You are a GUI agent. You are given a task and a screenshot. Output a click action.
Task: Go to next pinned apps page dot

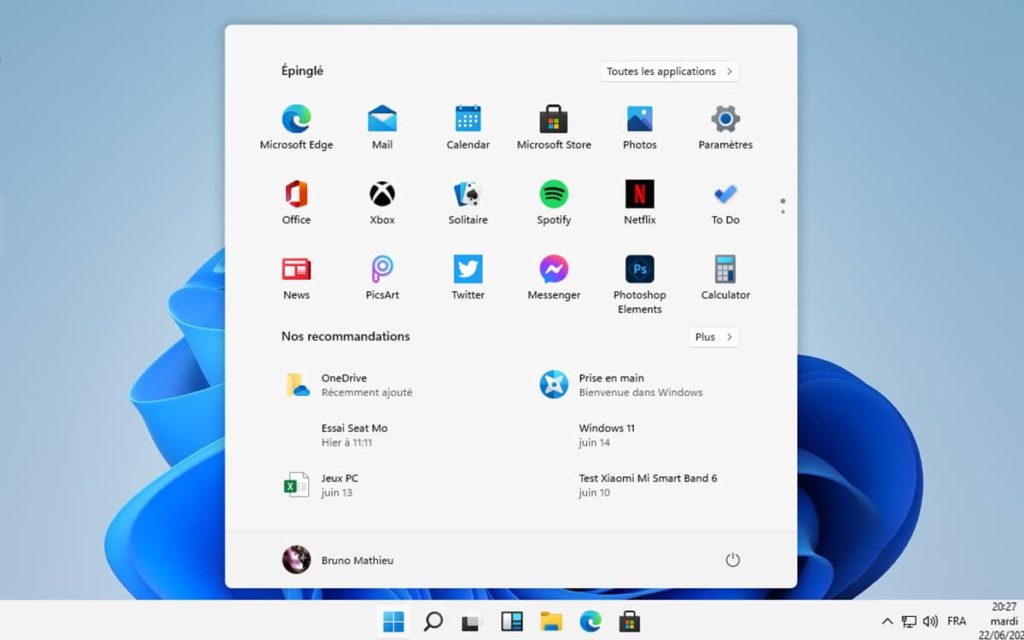783,212
